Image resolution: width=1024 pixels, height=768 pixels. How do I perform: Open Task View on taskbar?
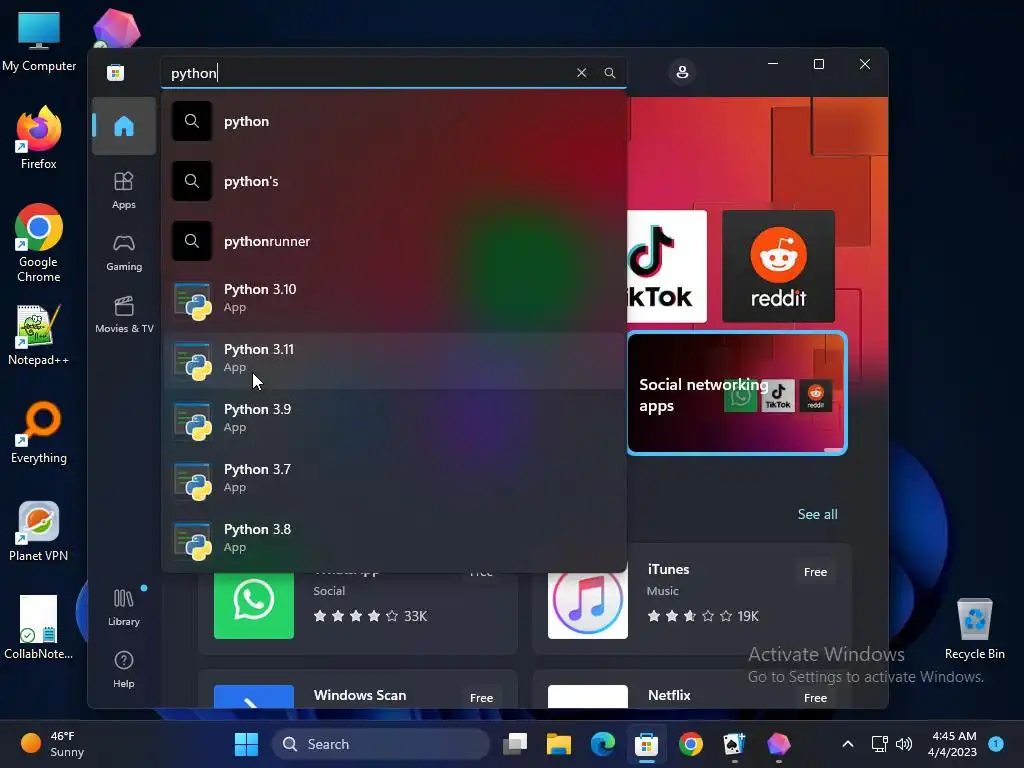pyautogui.click(x=515, y=744)
